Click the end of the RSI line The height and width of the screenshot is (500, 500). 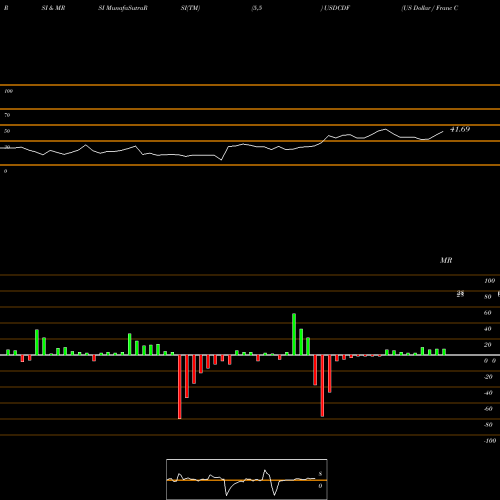pyautogui.click(x=443, y=132)
